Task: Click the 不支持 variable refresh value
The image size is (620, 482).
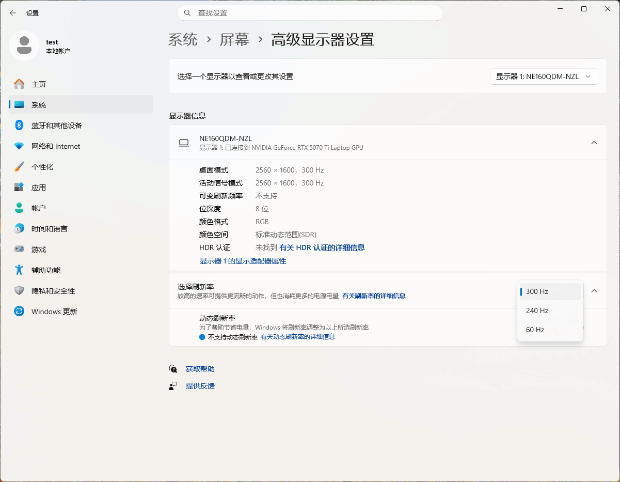Action: click(x=267, y=196)
